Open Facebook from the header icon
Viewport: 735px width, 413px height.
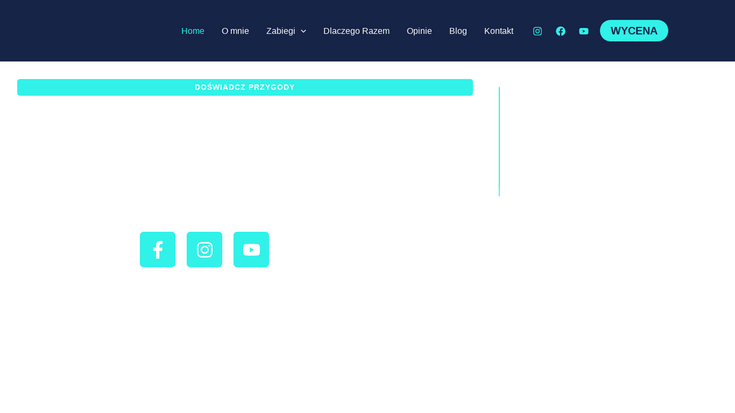[560, 31]
